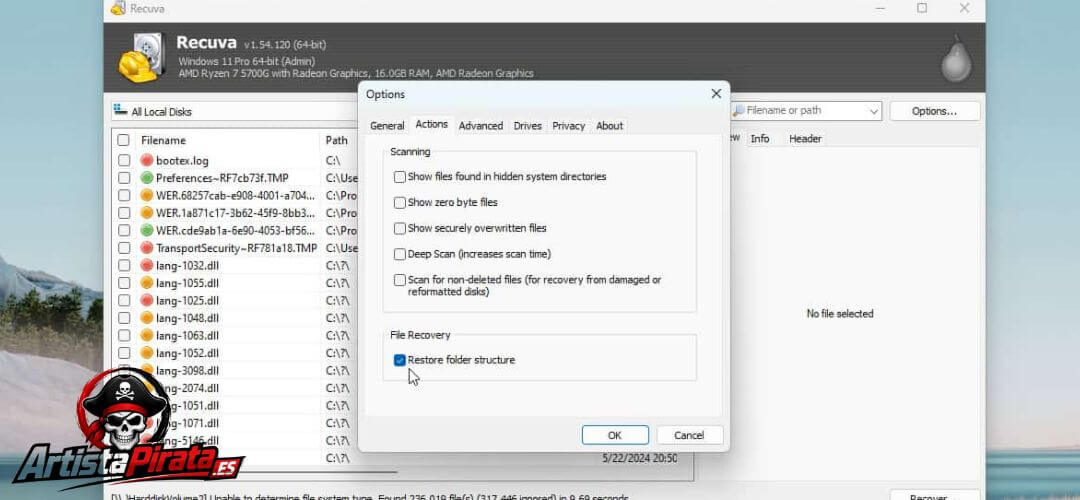Click the Filename or path search field
Viewport: 1080px width, 500px height.
pyautogui.click(x=804, y=111)
